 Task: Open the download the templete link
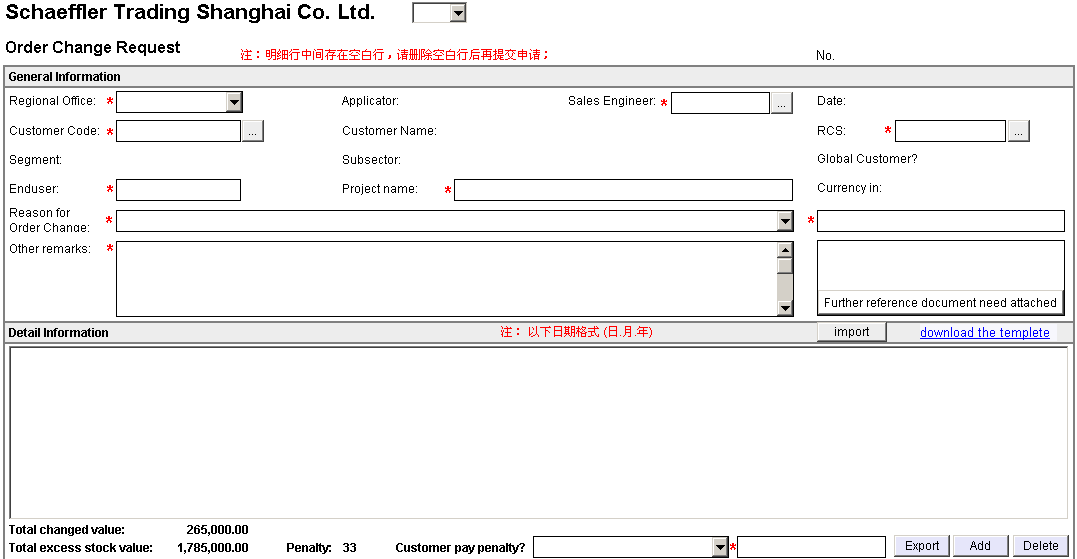point(984,333)
